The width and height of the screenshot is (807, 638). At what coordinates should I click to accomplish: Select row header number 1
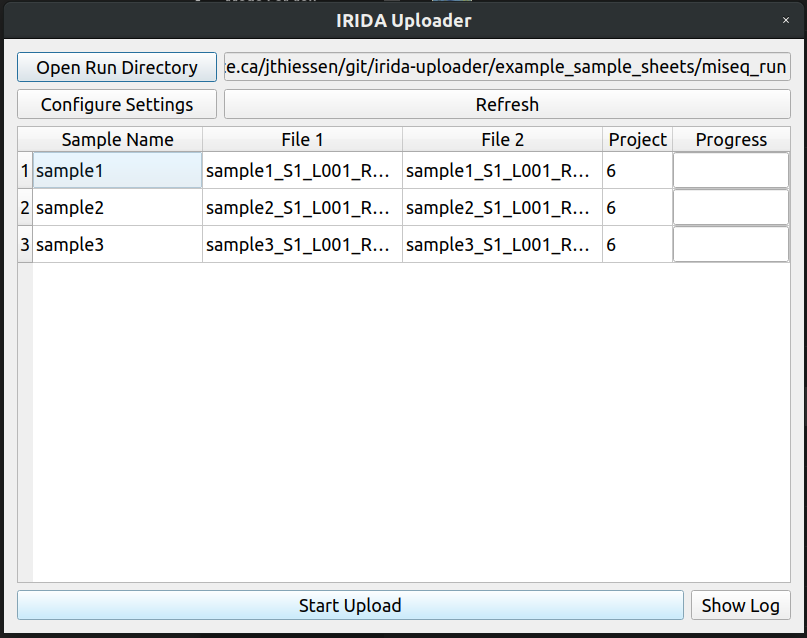25,170
